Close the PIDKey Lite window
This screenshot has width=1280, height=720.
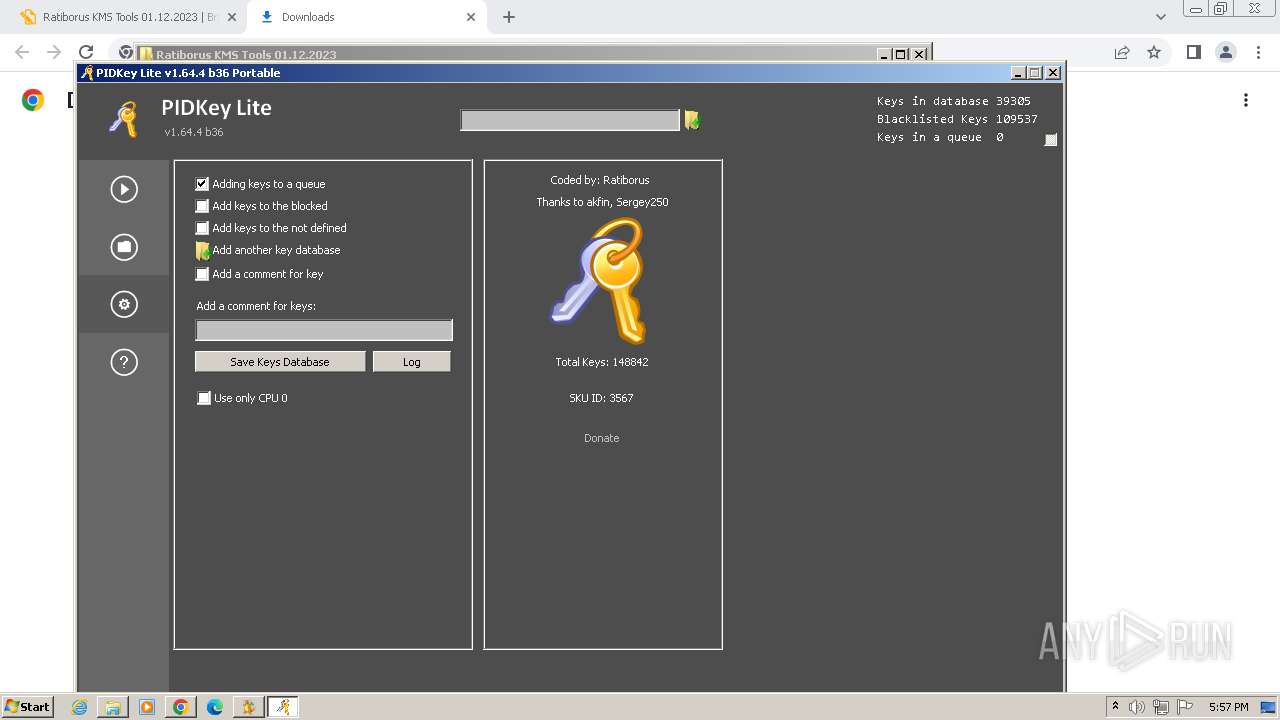point(1052,73)
